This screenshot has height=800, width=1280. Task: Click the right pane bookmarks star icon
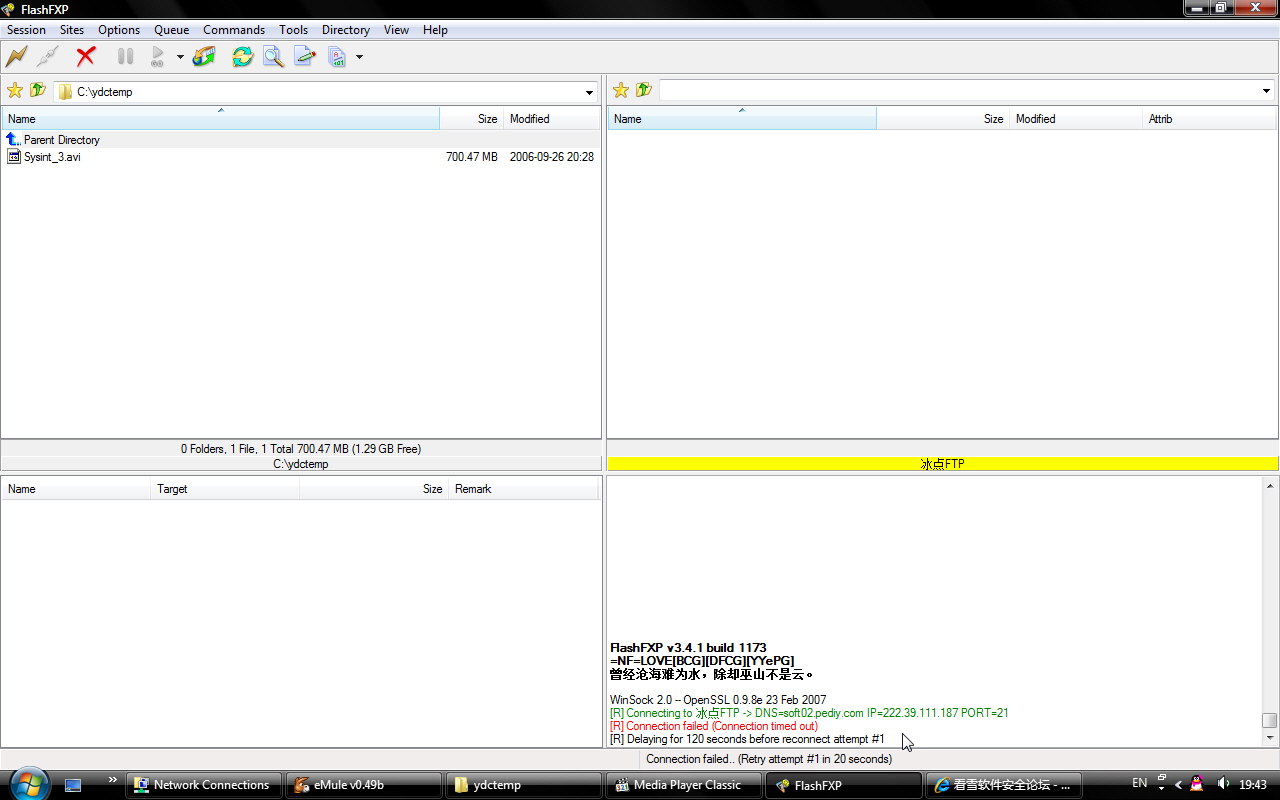[x=621, y=91]
